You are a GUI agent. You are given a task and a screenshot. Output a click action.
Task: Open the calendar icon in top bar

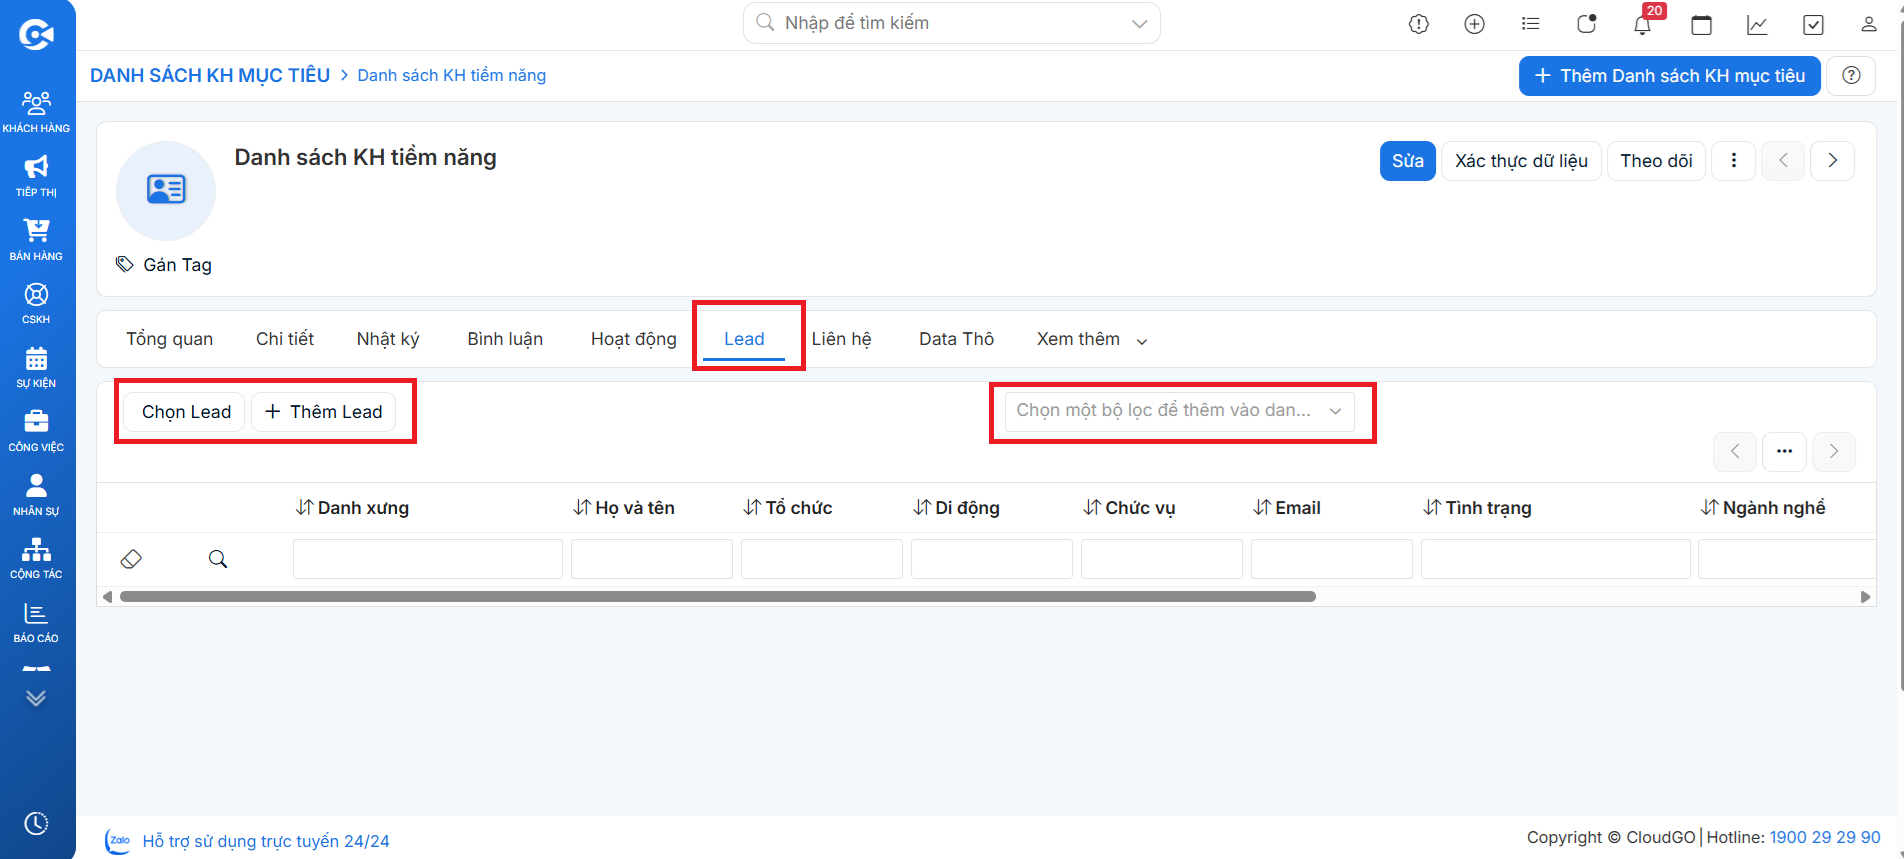[x=1701, y=24]
